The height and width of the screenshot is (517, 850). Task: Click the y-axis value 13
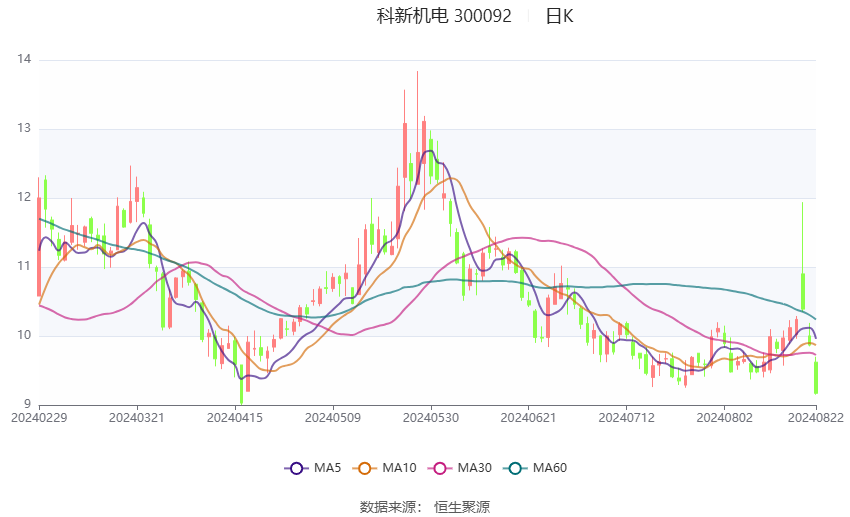[x=24, y=128]
